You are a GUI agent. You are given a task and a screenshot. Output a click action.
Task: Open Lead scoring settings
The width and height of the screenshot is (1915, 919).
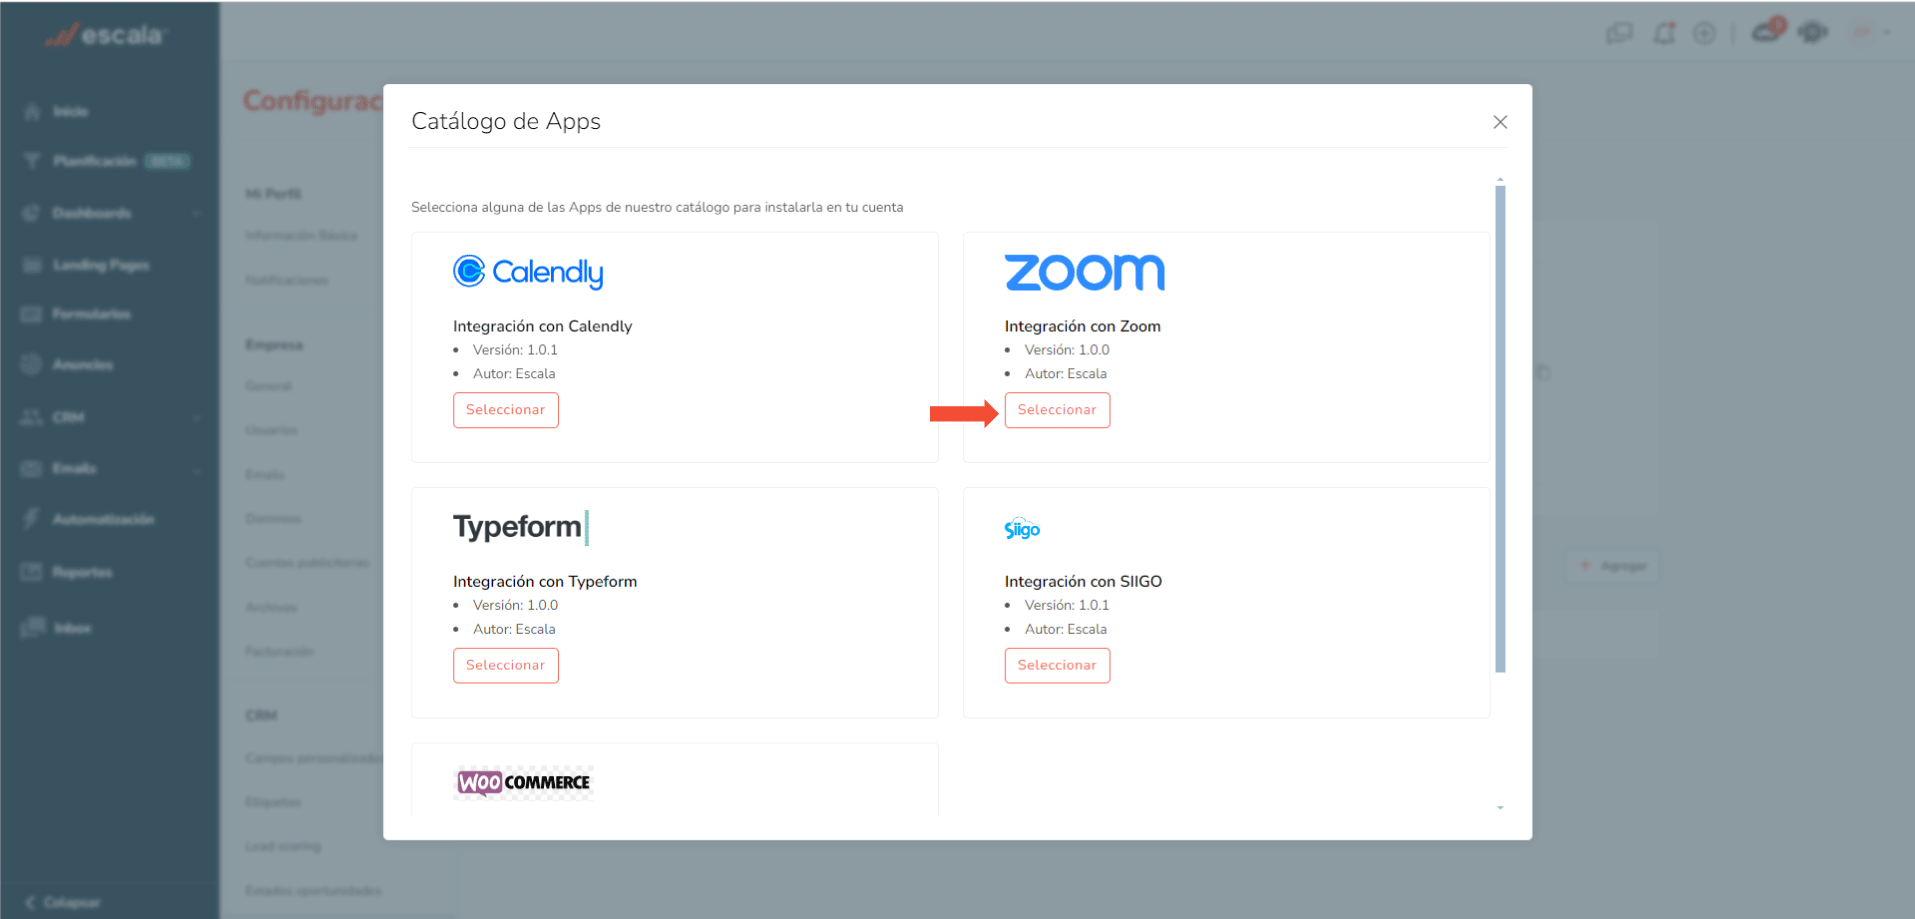(x=283, y=846)
